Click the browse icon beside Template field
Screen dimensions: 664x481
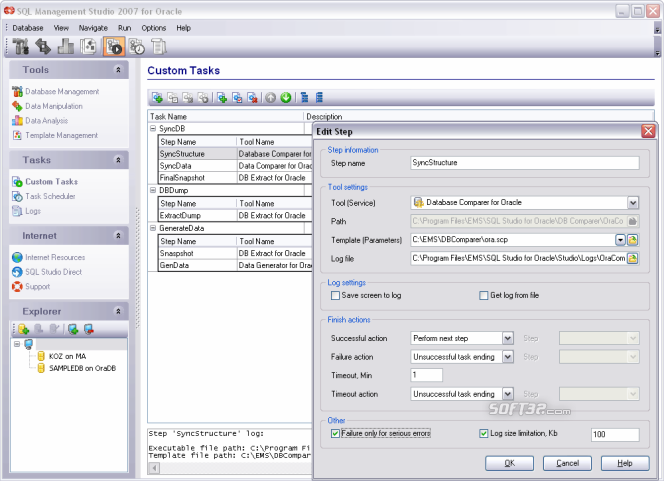(632, 240)
